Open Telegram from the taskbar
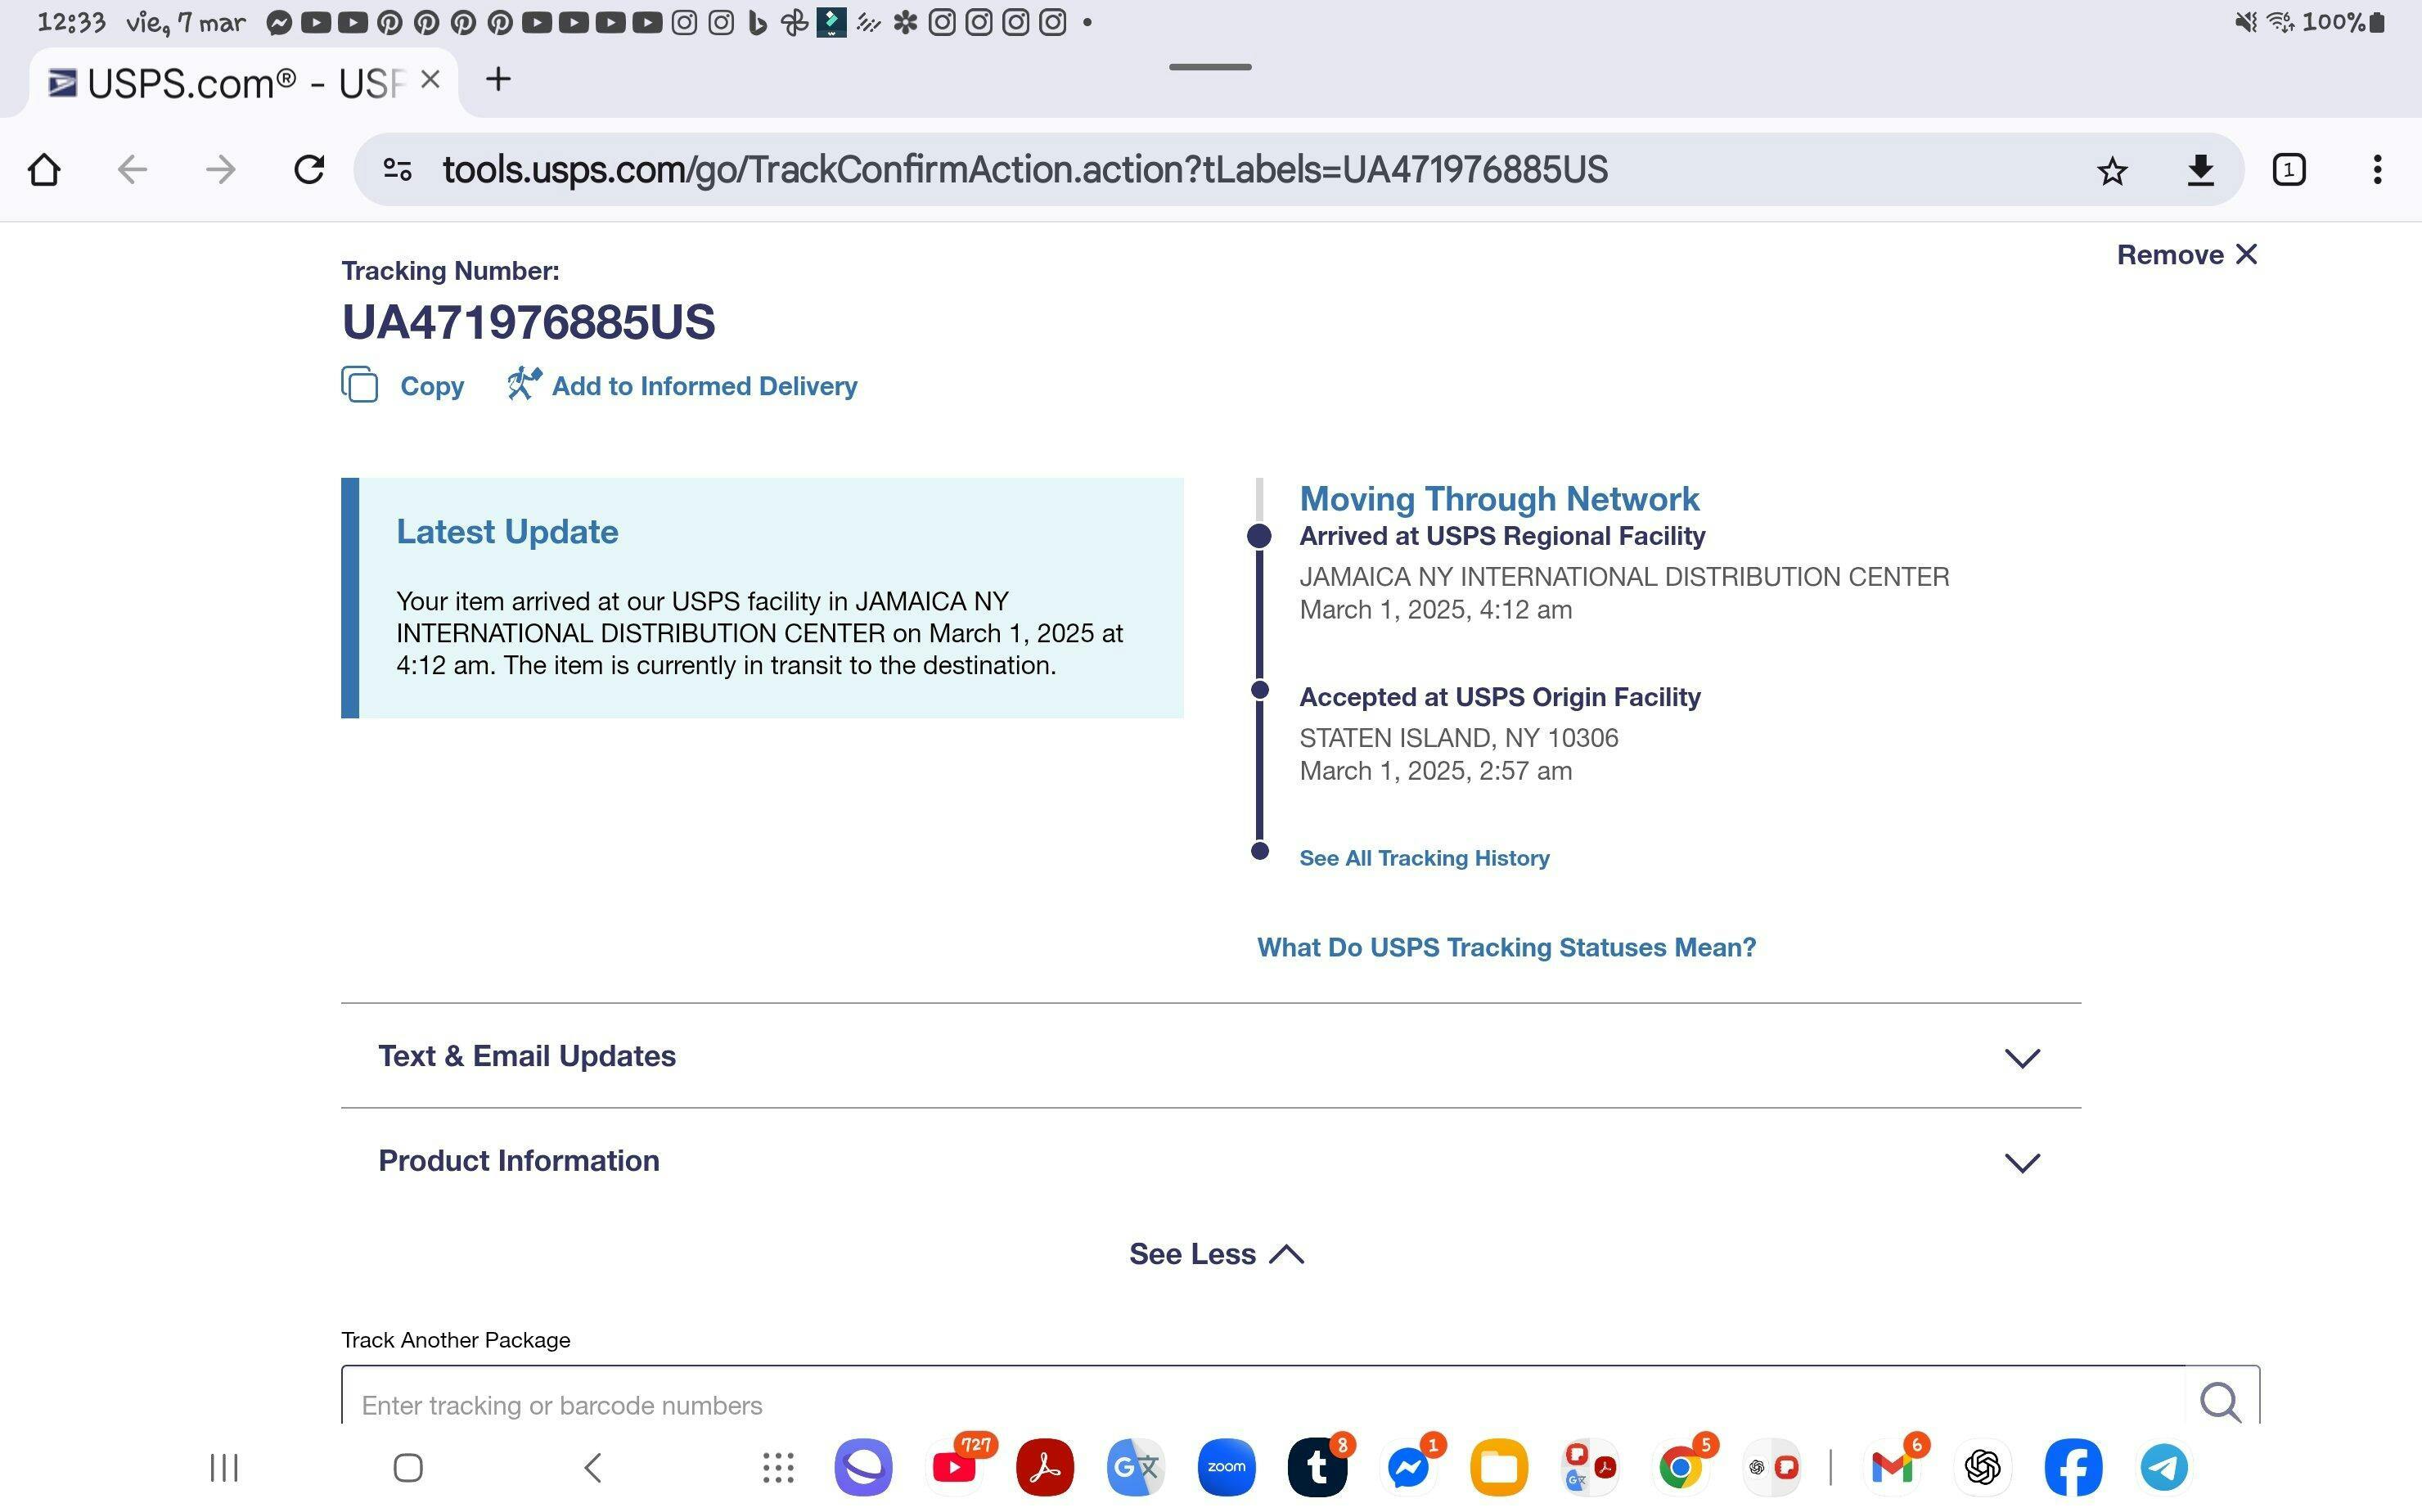Viewport: 2422px width, 1512px height. pos(2163,1467)
